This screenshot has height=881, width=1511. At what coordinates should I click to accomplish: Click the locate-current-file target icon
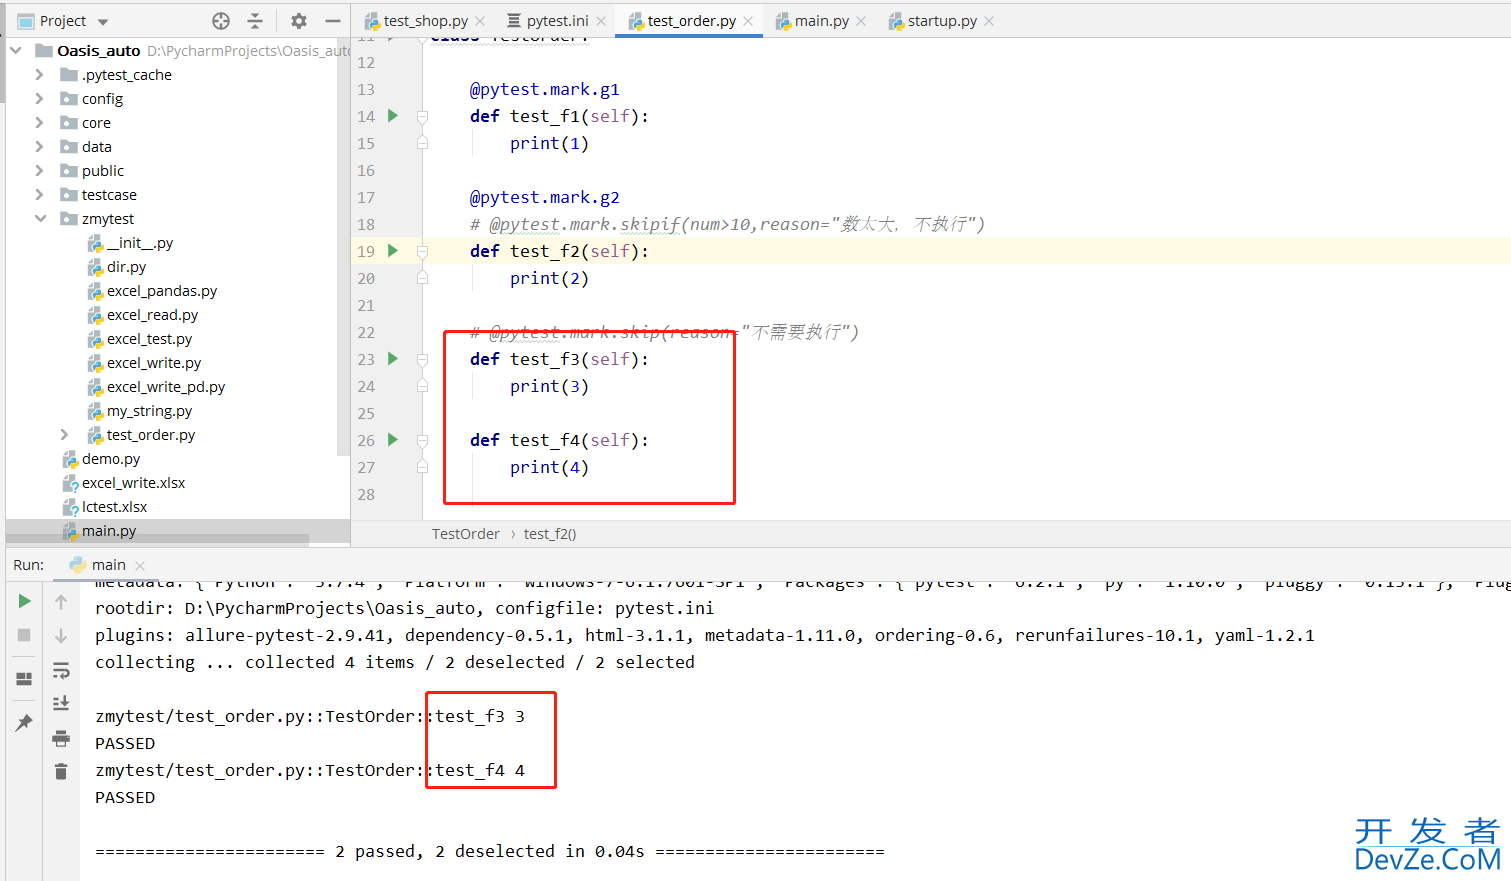point(221,21)
